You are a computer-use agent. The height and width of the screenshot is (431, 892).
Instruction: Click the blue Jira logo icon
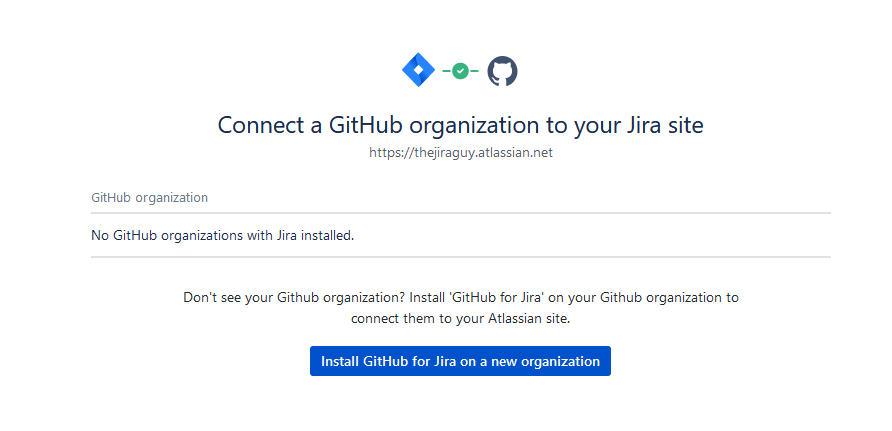417,71
